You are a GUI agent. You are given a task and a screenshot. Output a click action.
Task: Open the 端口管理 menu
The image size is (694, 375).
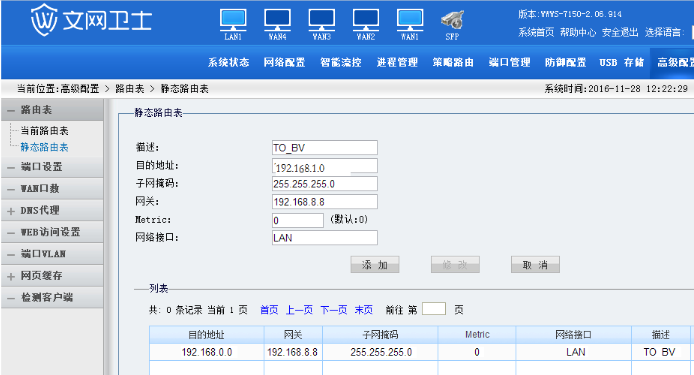coord(509,62)
